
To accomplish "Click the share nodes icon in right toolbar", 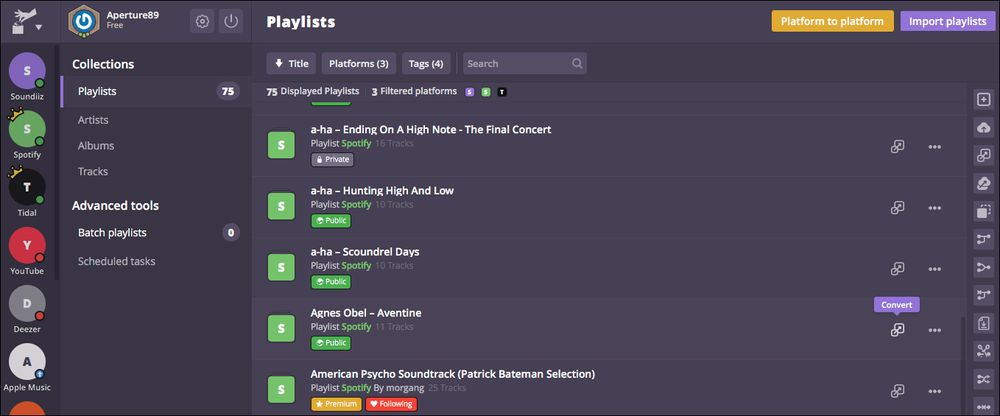I will coord(983,350).
